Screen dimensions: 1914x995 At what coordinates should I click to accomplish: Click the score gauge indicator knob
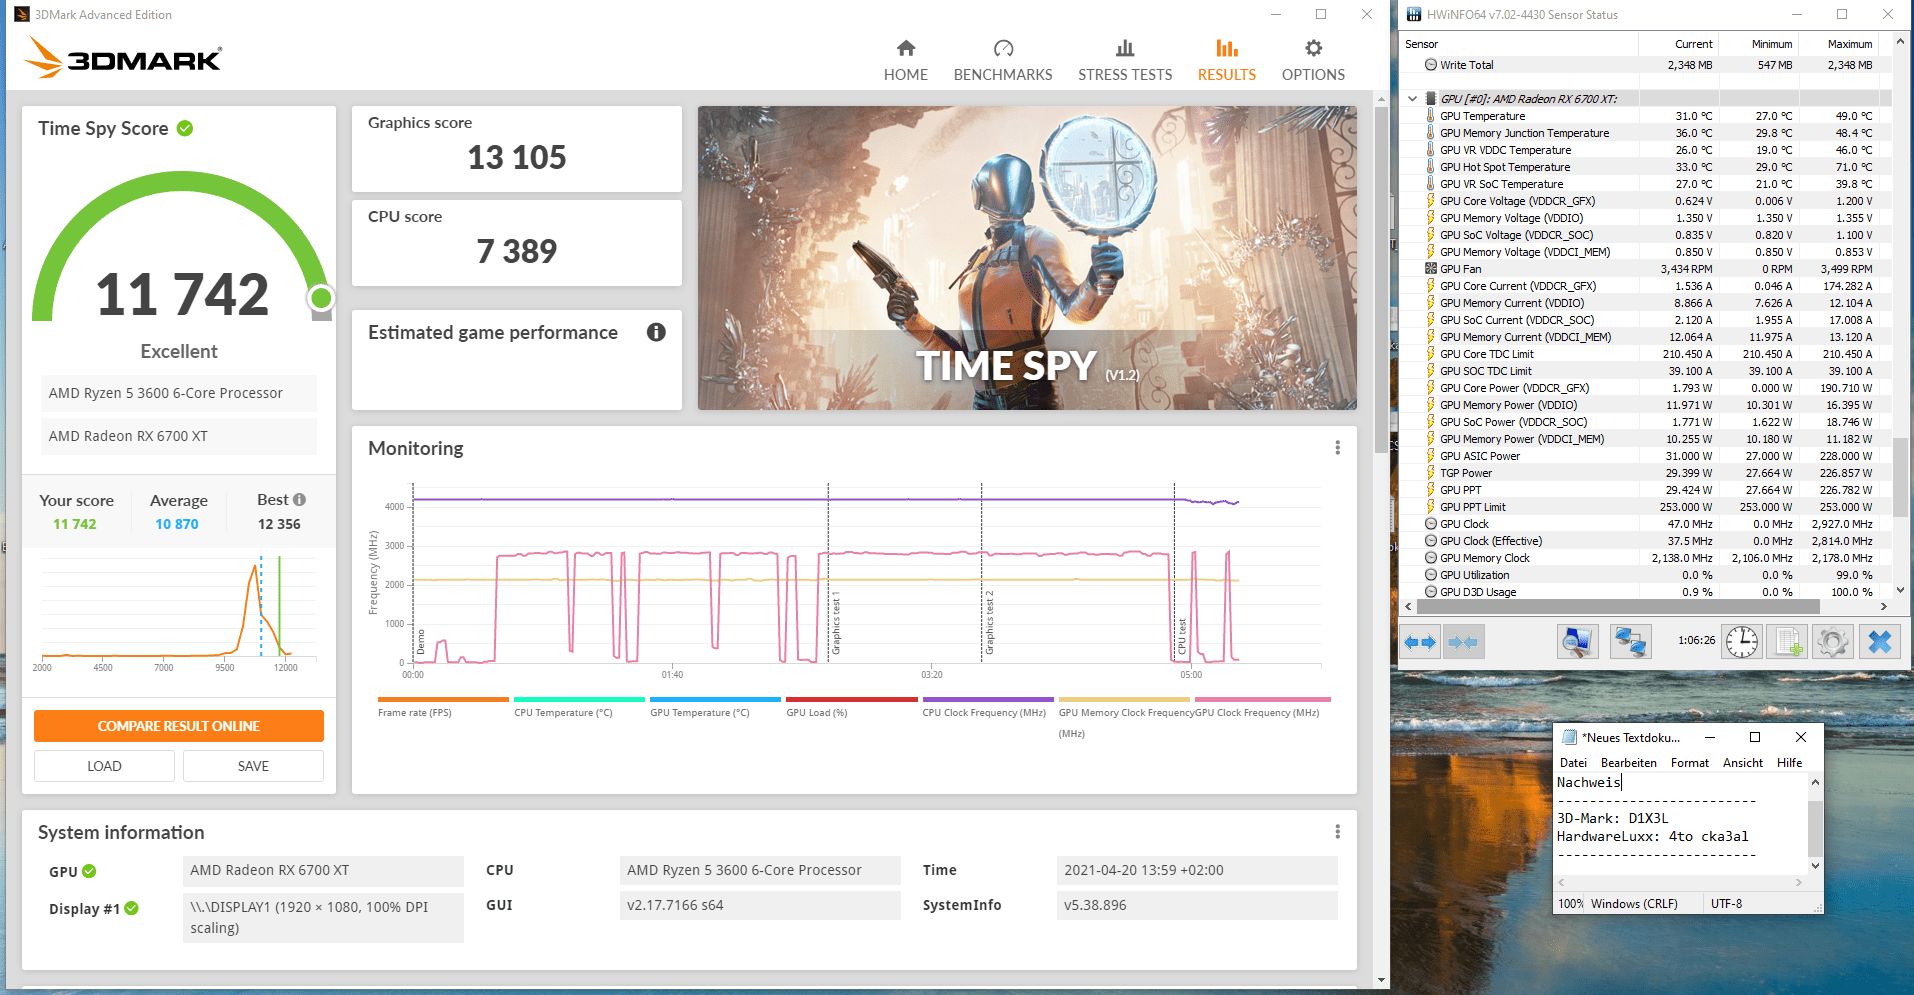[x=321, y=298]
